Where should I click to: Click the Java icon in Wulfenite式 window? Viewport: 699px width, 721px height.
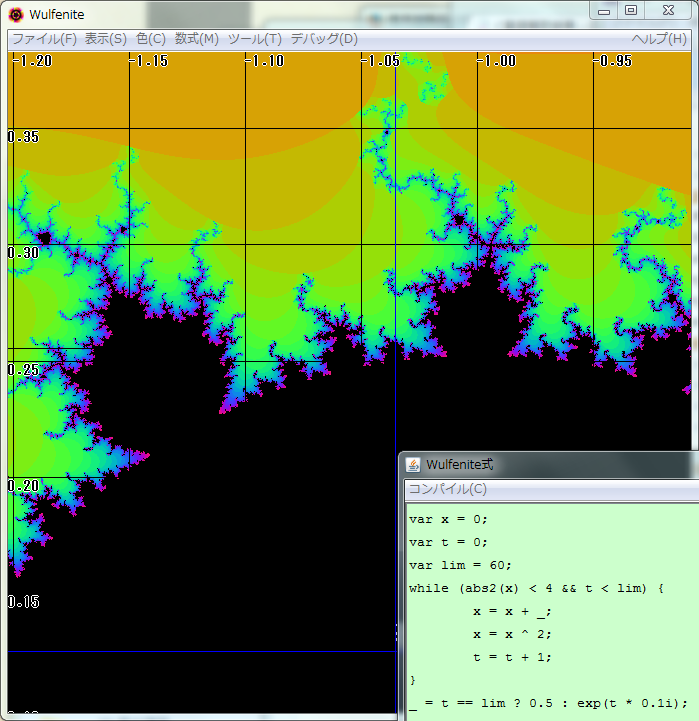pyautogui.click(x=413, y=464)
